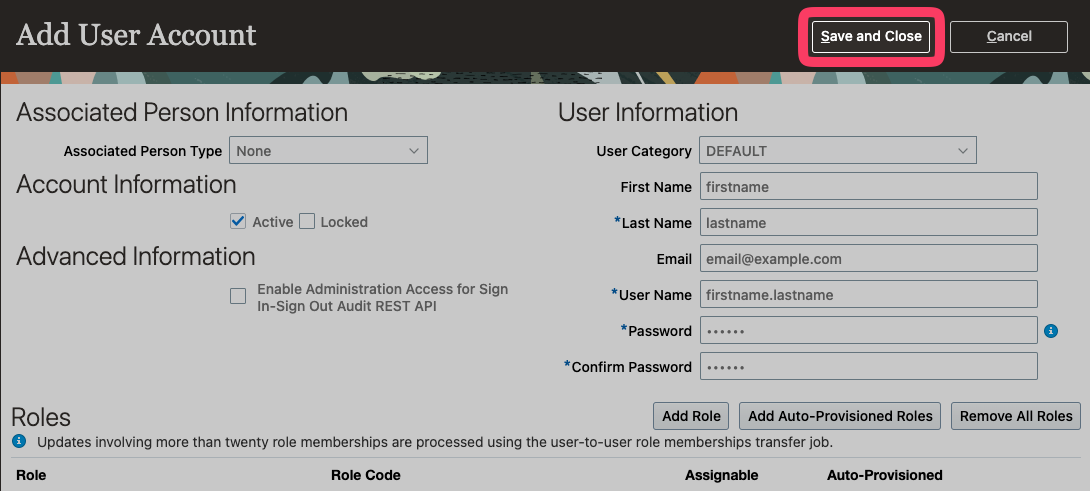Focus the Password field
Image resolution: width=1090 pixels, height=491 pixels.
(868, 331)
